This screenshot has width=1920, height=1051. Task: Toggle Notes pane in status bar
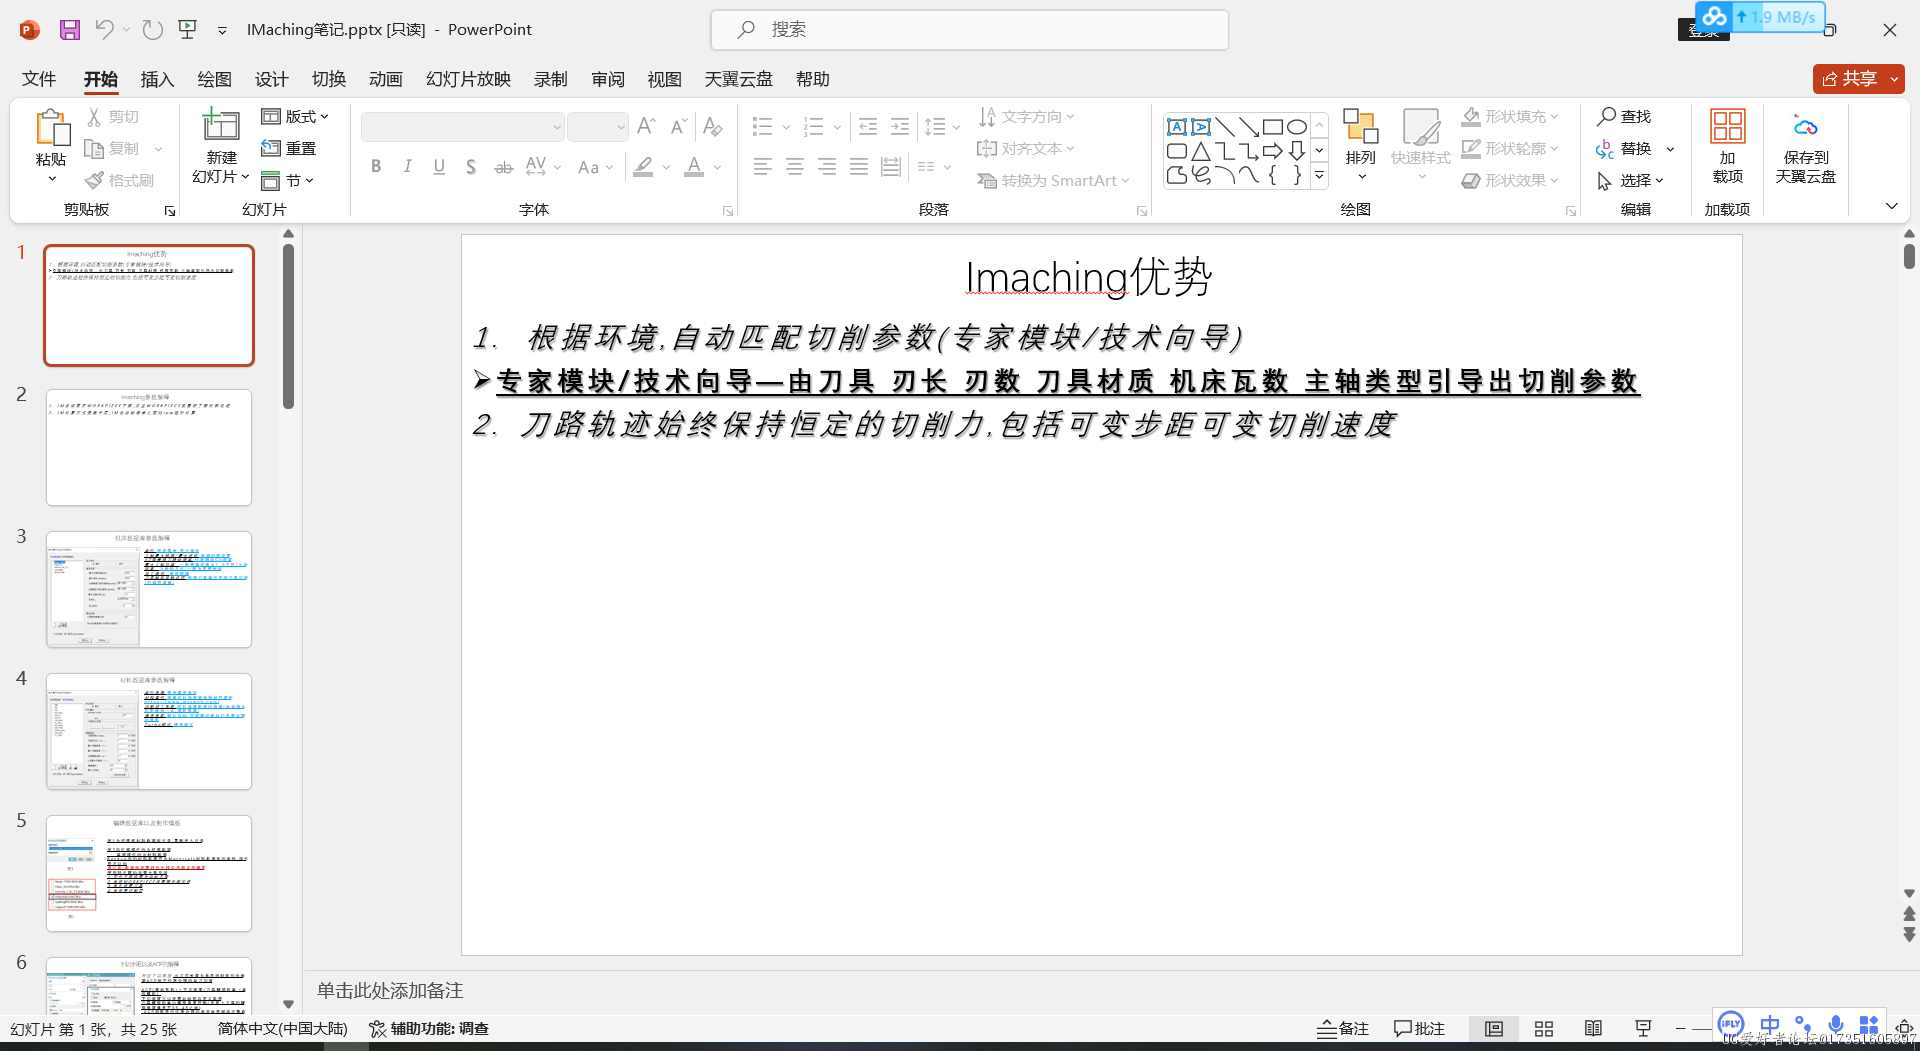(1343, 1029)
